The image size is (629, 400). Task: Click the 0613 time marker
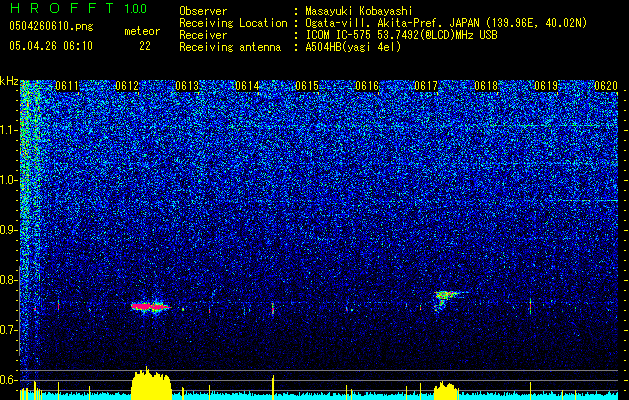187,86
